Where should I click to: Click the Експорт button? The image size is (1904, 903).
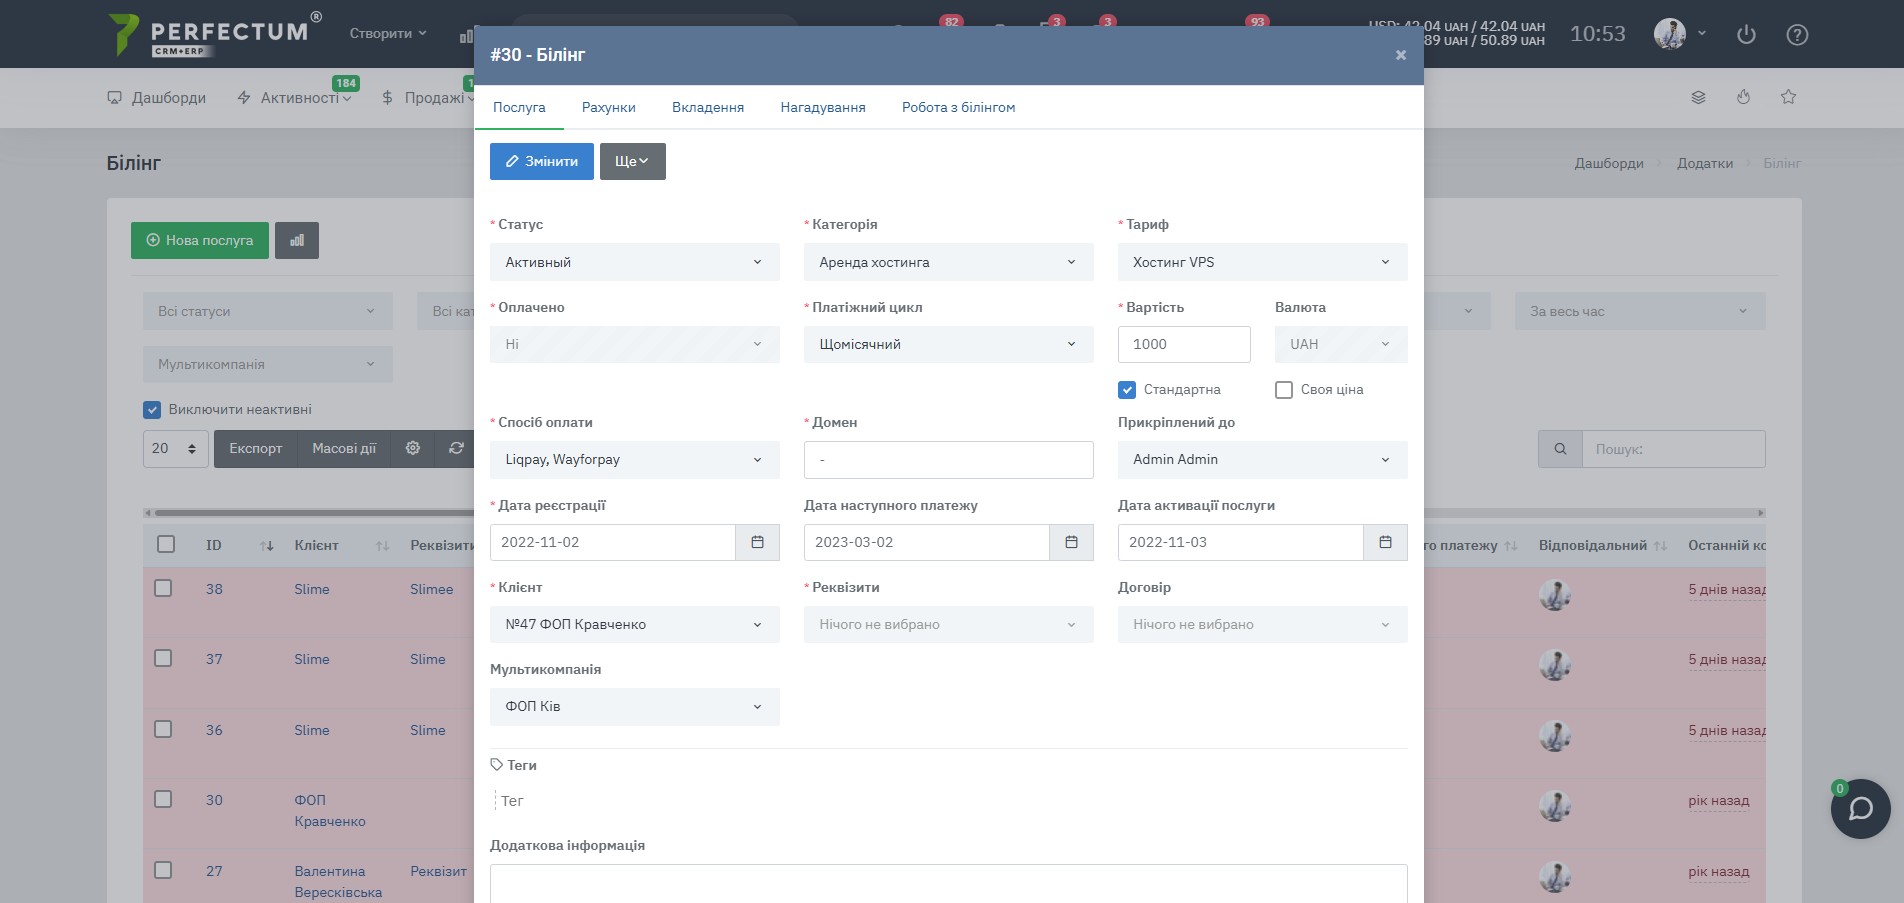(x=256, y=448)
